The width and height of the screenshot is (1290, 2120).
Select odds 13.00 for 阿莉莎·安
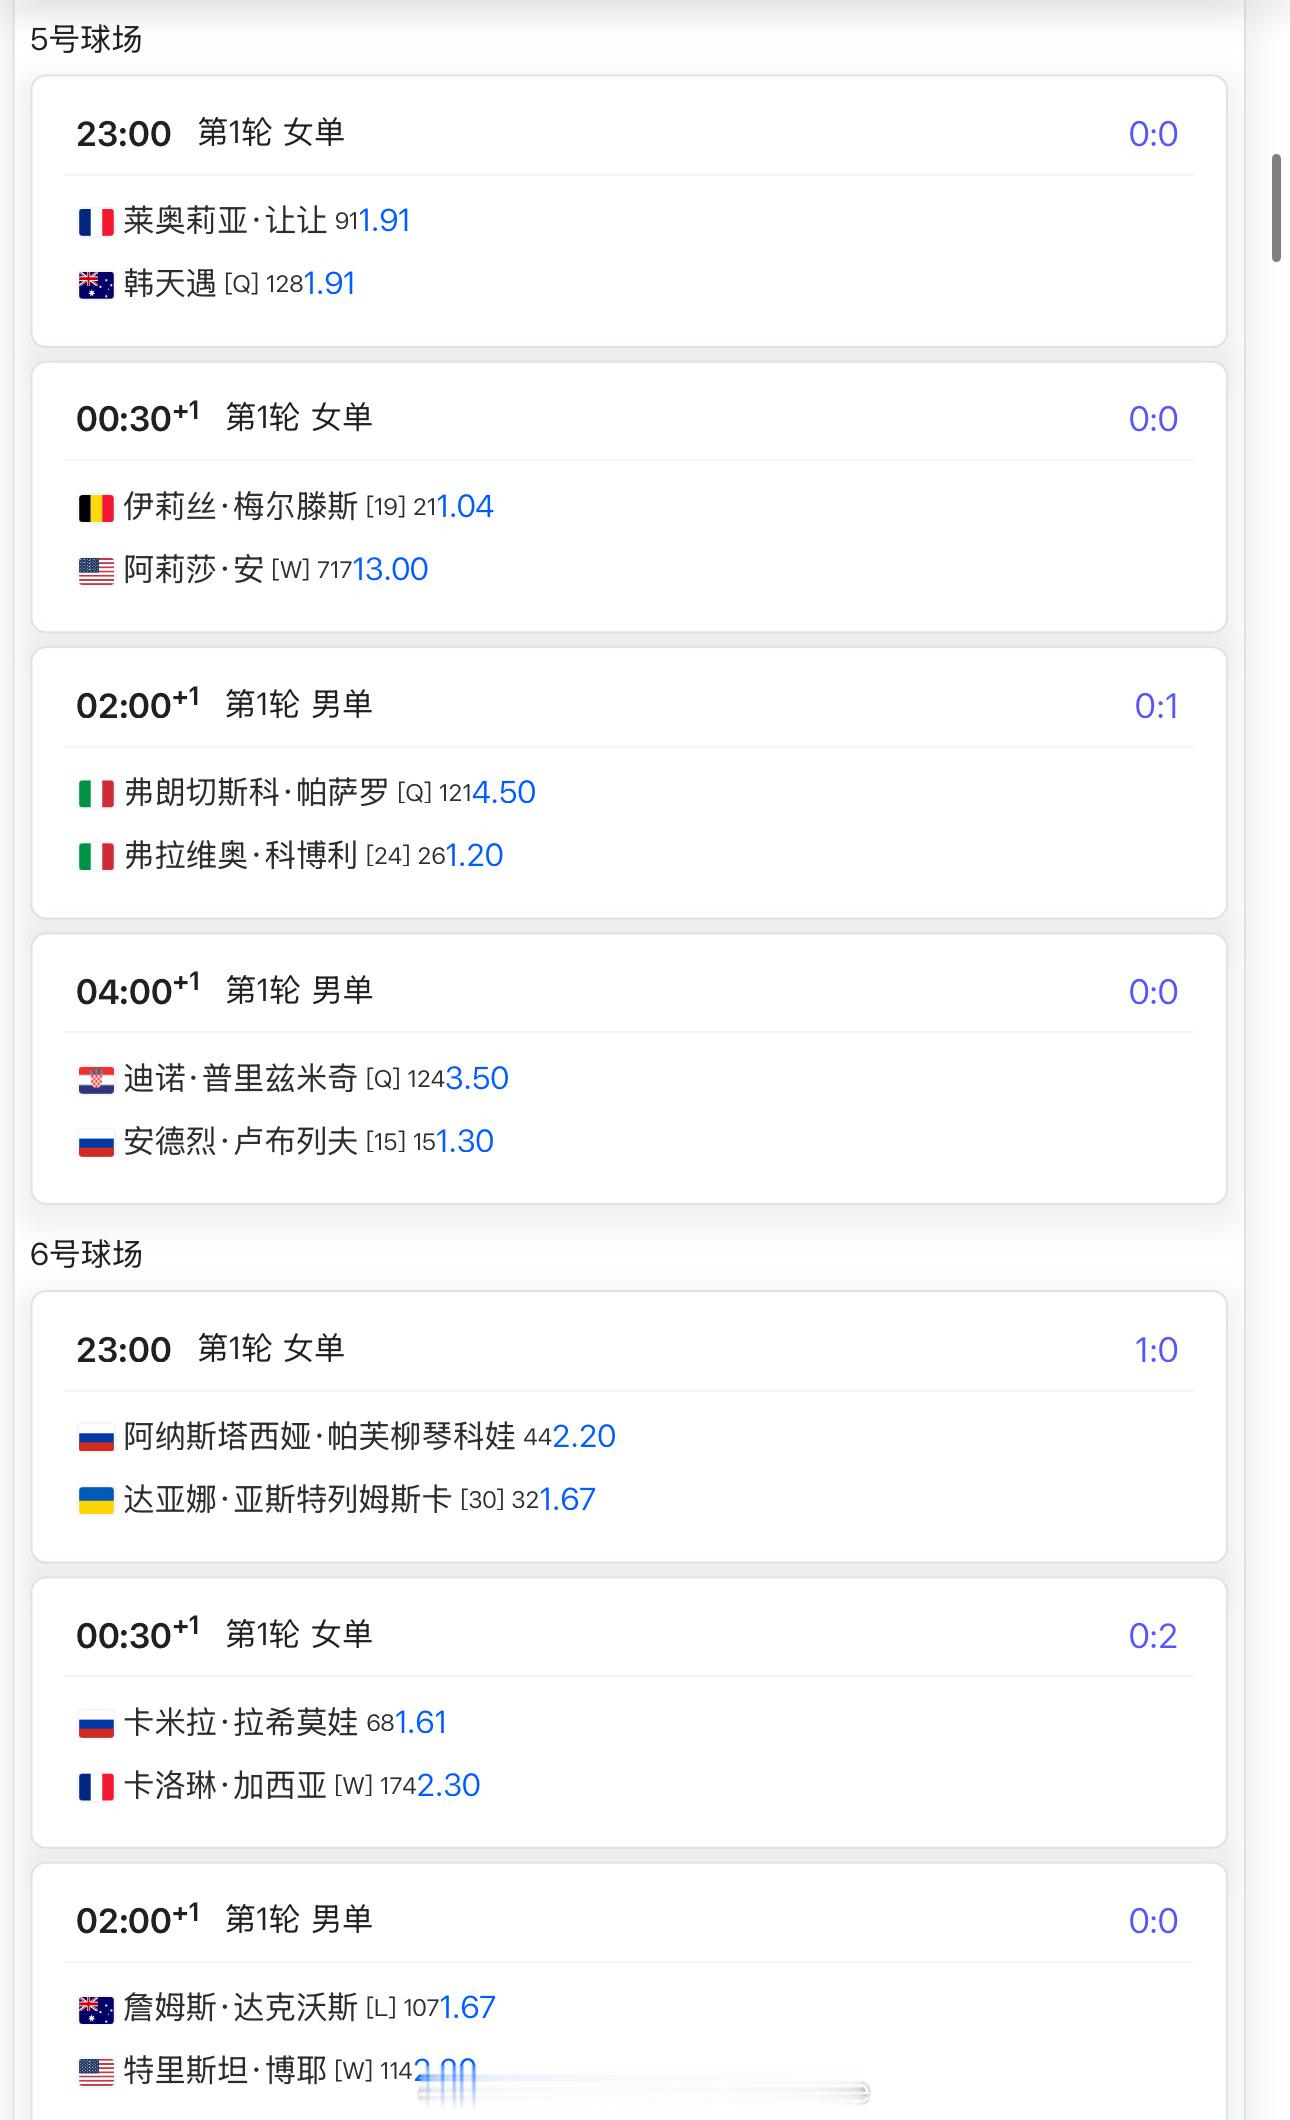tap(391, 569)
